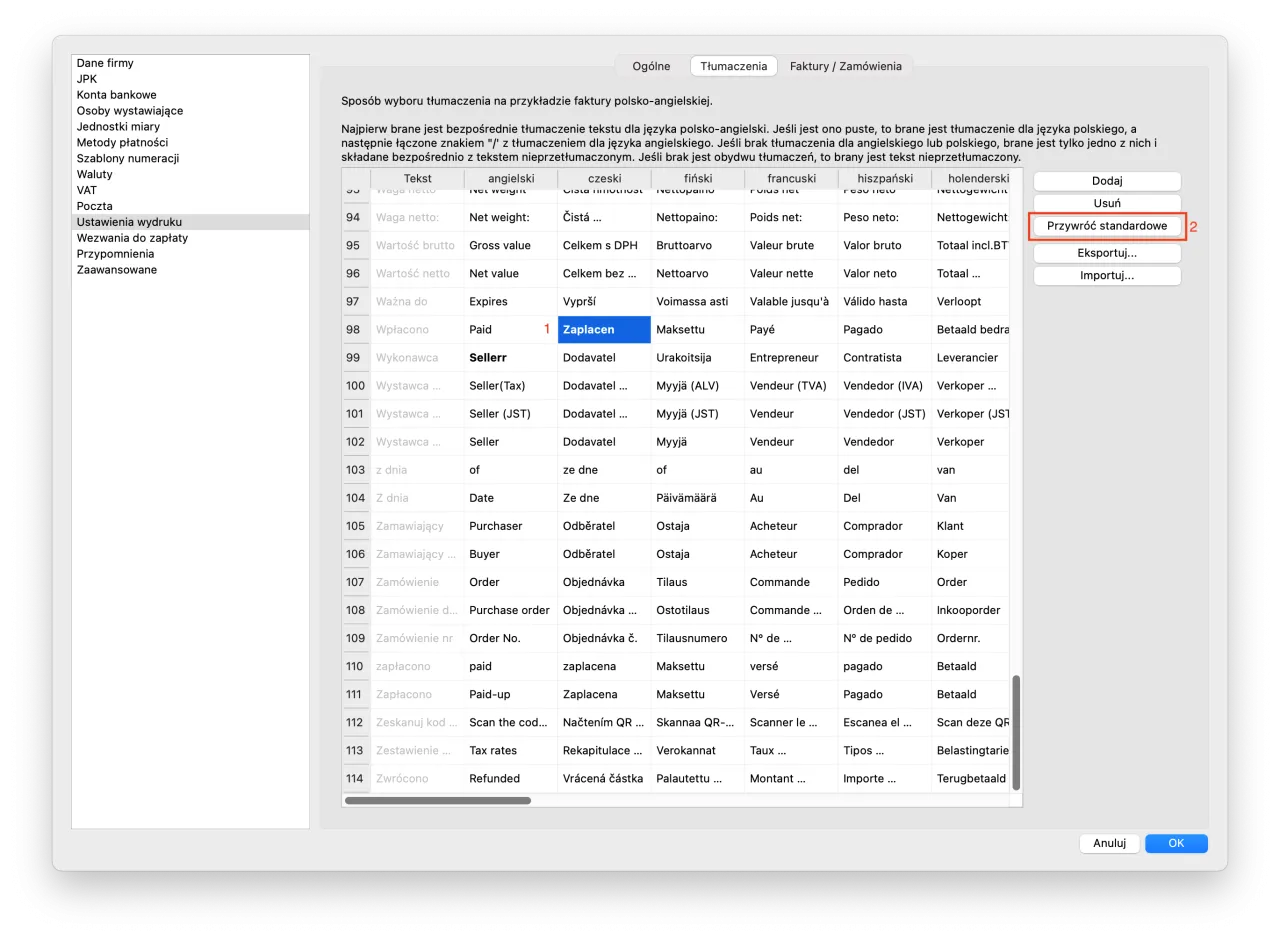
Task: Click the Vyprší cell
Action: tap(604, 301)
